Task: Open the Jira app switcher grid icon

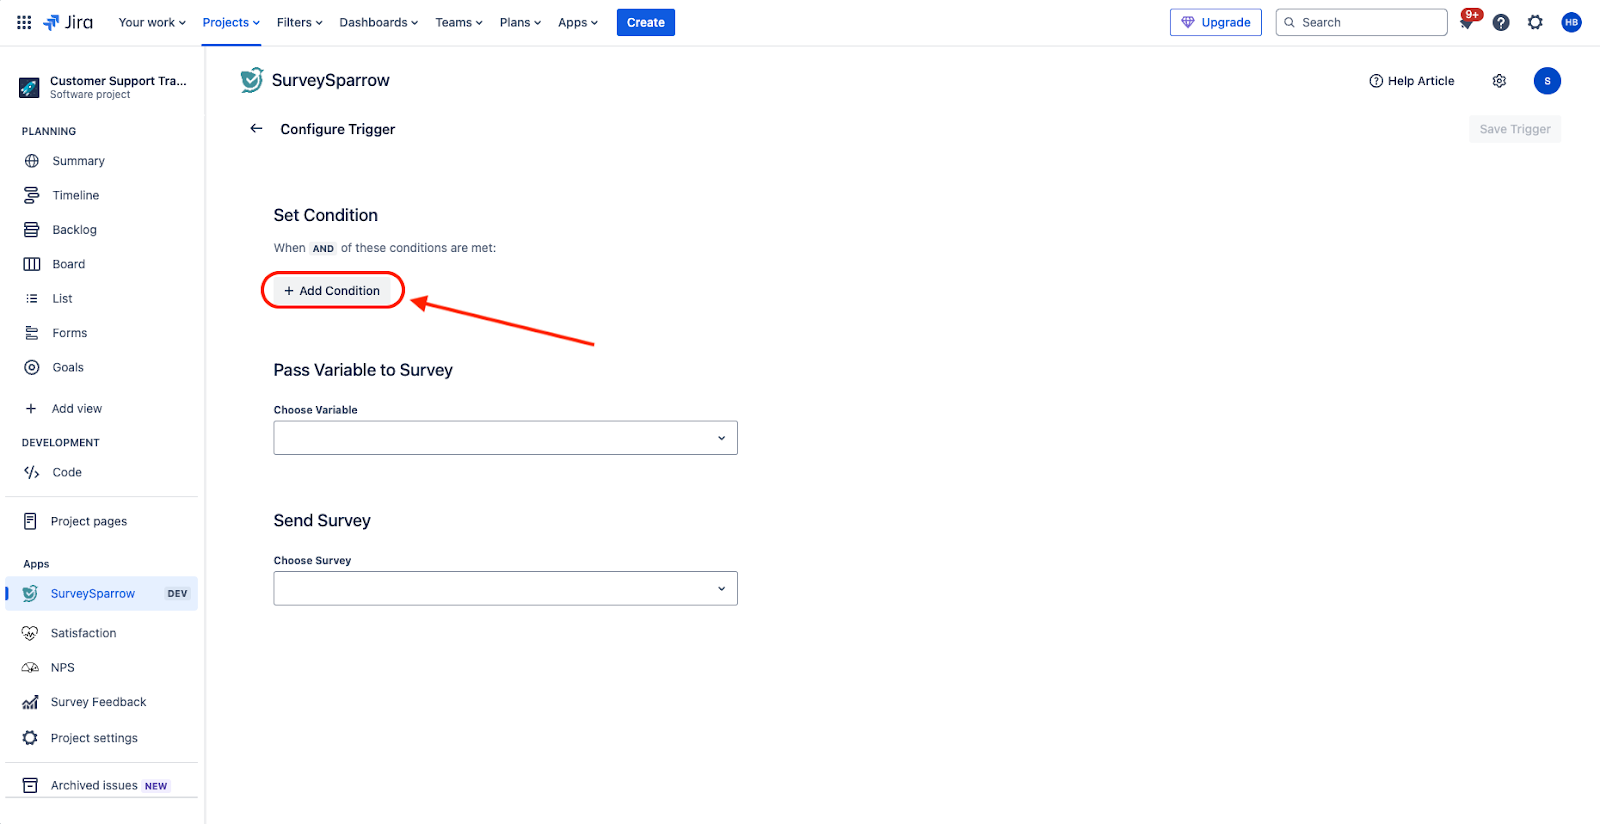Action: (24, 22)
